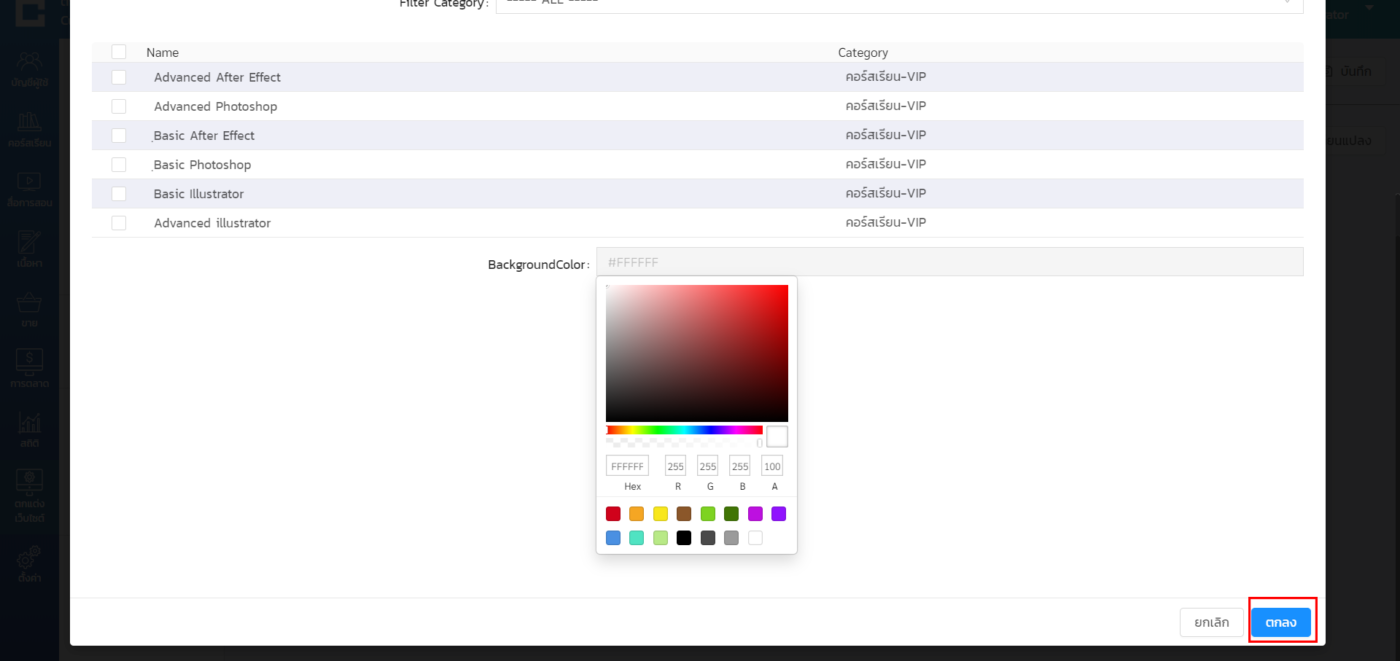
Task: Pick the yellow preset color swatch
Action: (x=660, y=514)
